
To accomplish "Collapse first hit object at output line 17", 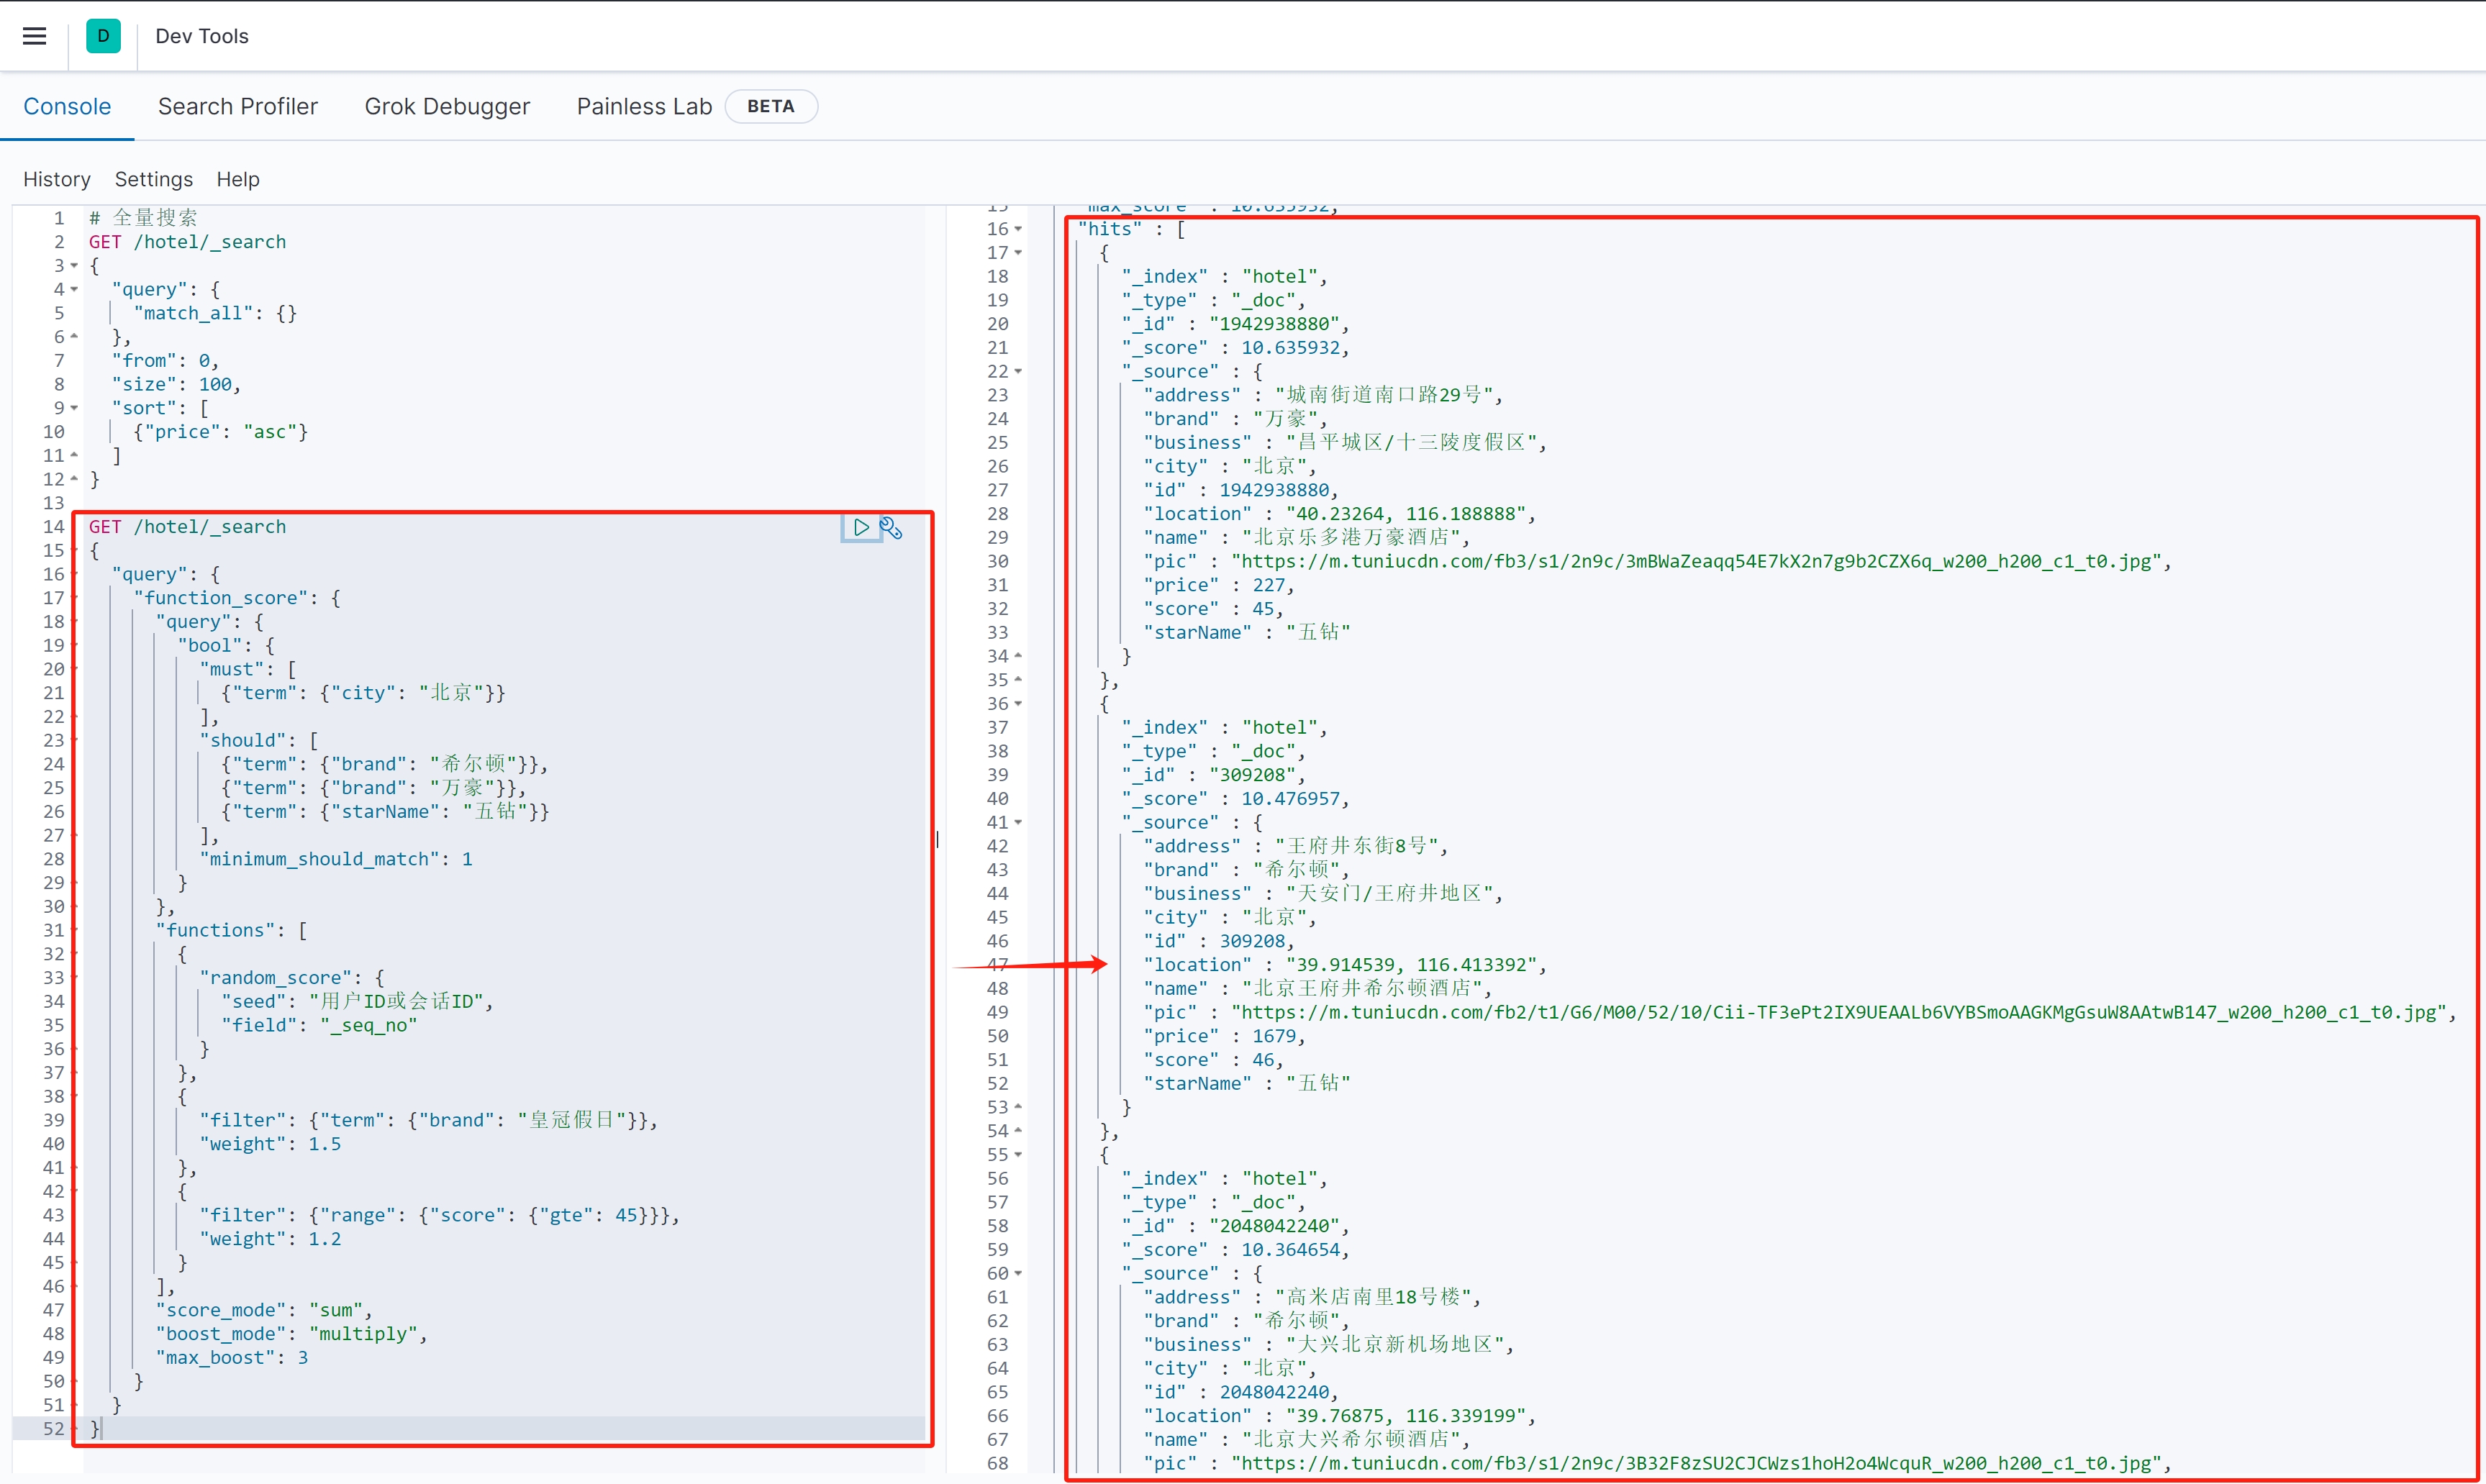I will [1018, 253].
